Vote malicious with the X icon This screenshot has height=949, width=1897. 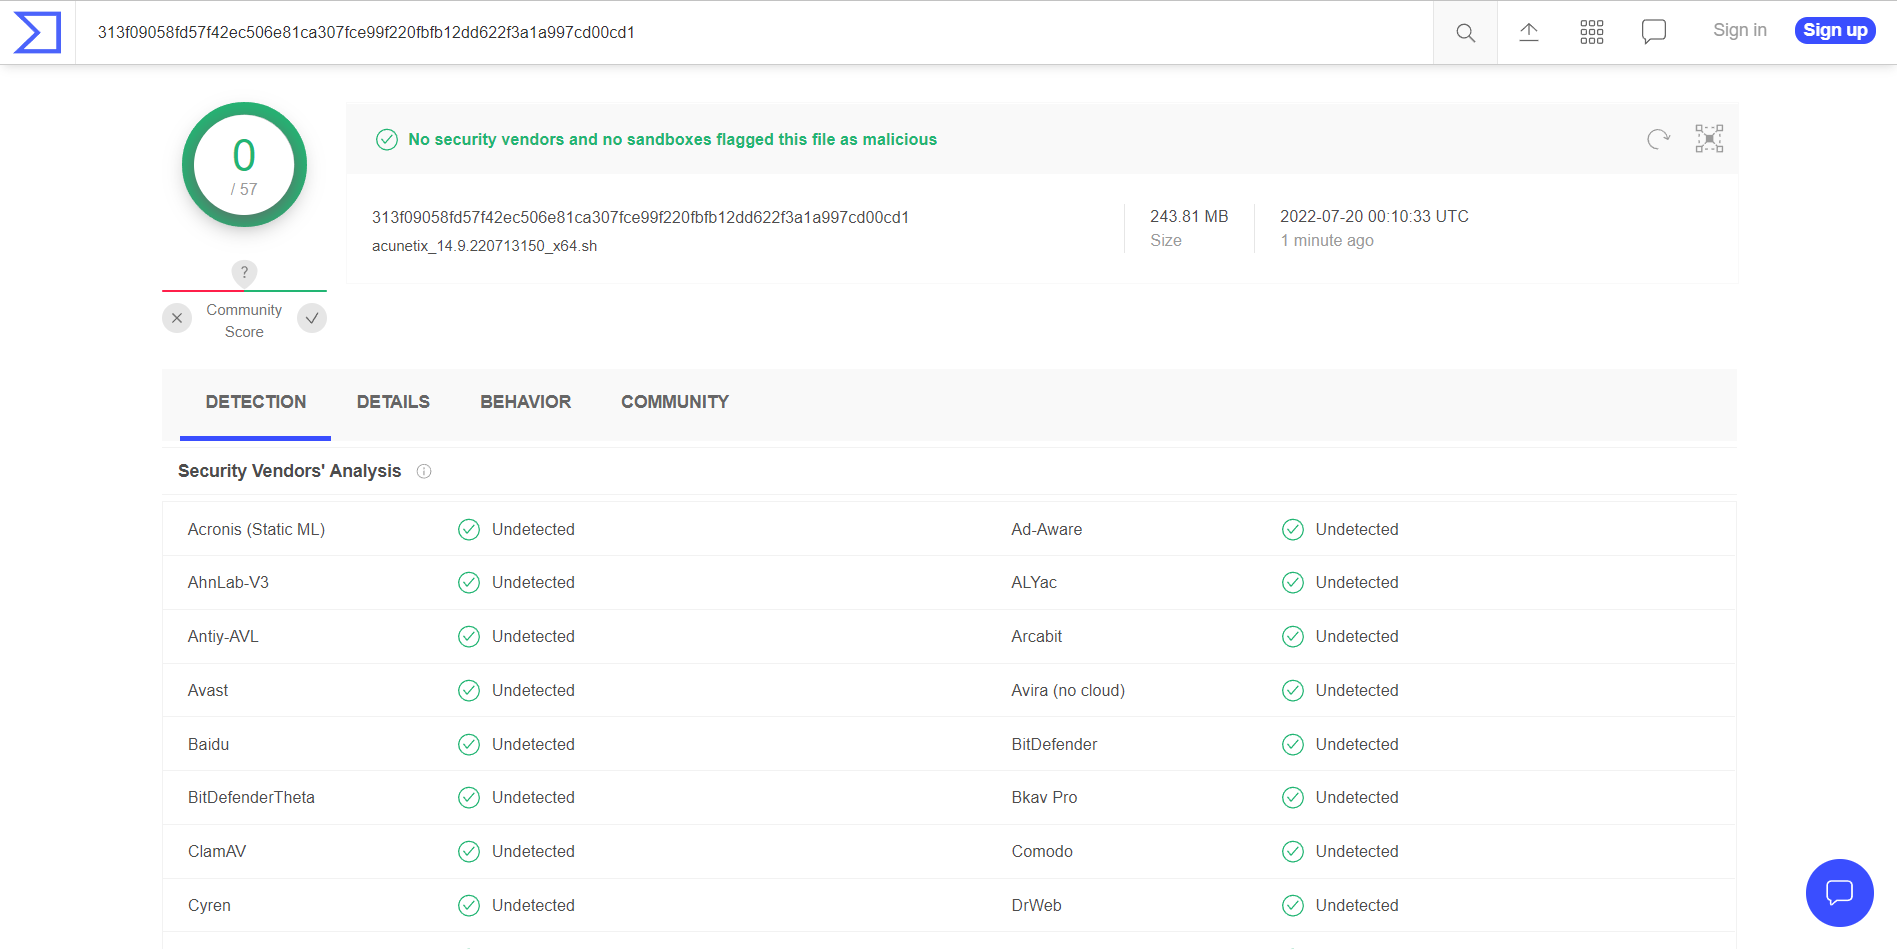tap(177, 318)
